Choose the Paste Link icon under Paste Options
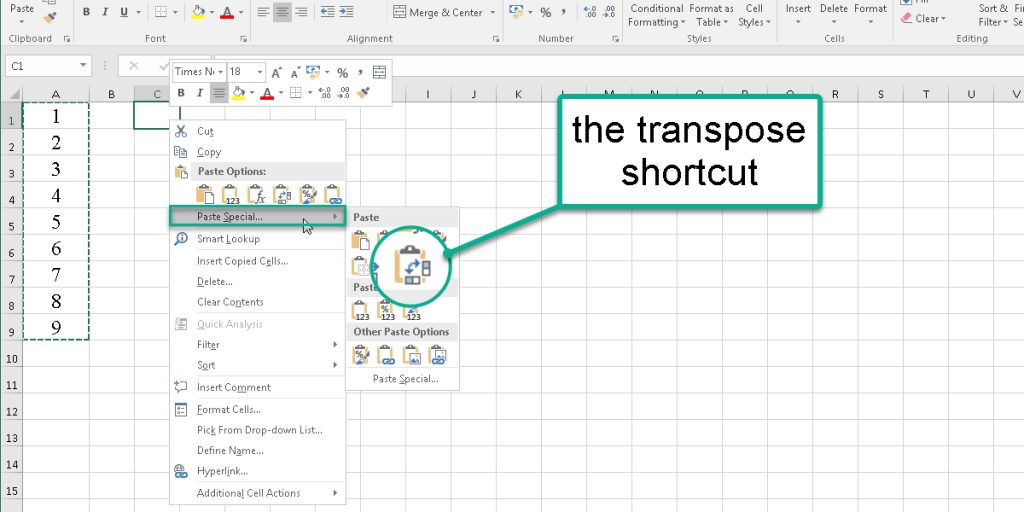Viewport: 1024px width, 512px height. (x=334, y=194)
